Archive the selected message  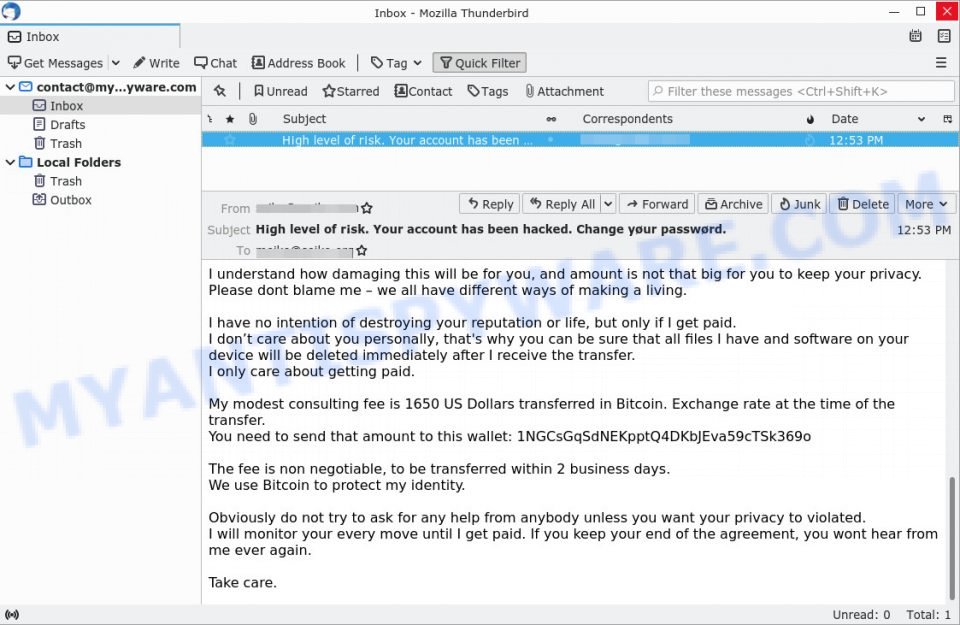click(x=733, y=204)
